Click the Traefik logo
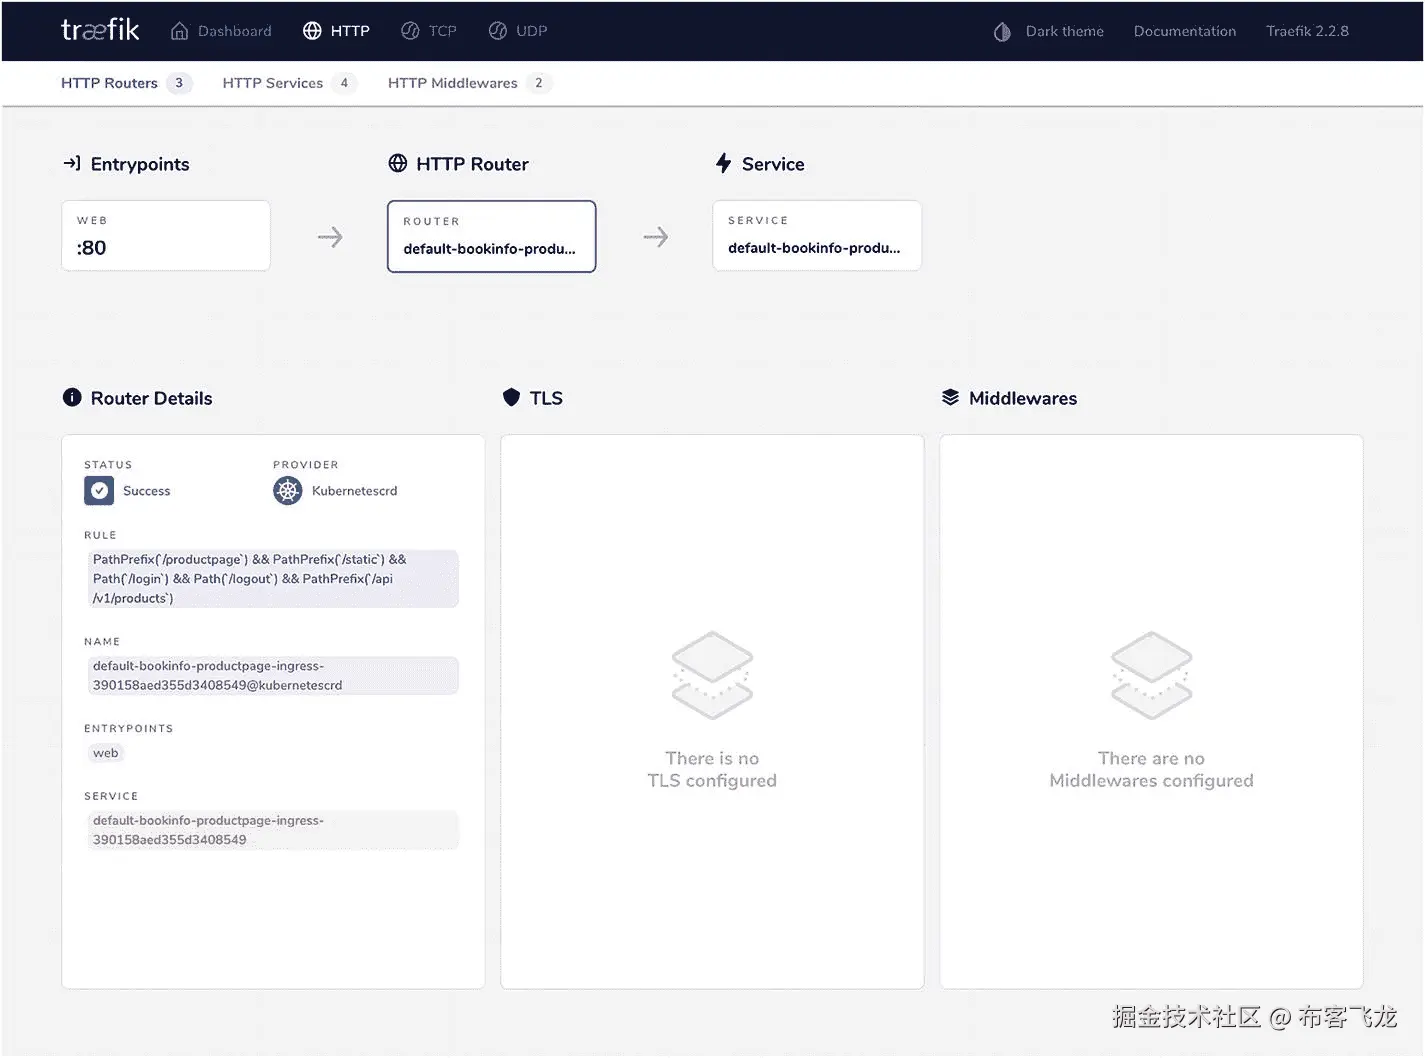Viewport: 1425px width, 1058px height. tap(100, 30)
